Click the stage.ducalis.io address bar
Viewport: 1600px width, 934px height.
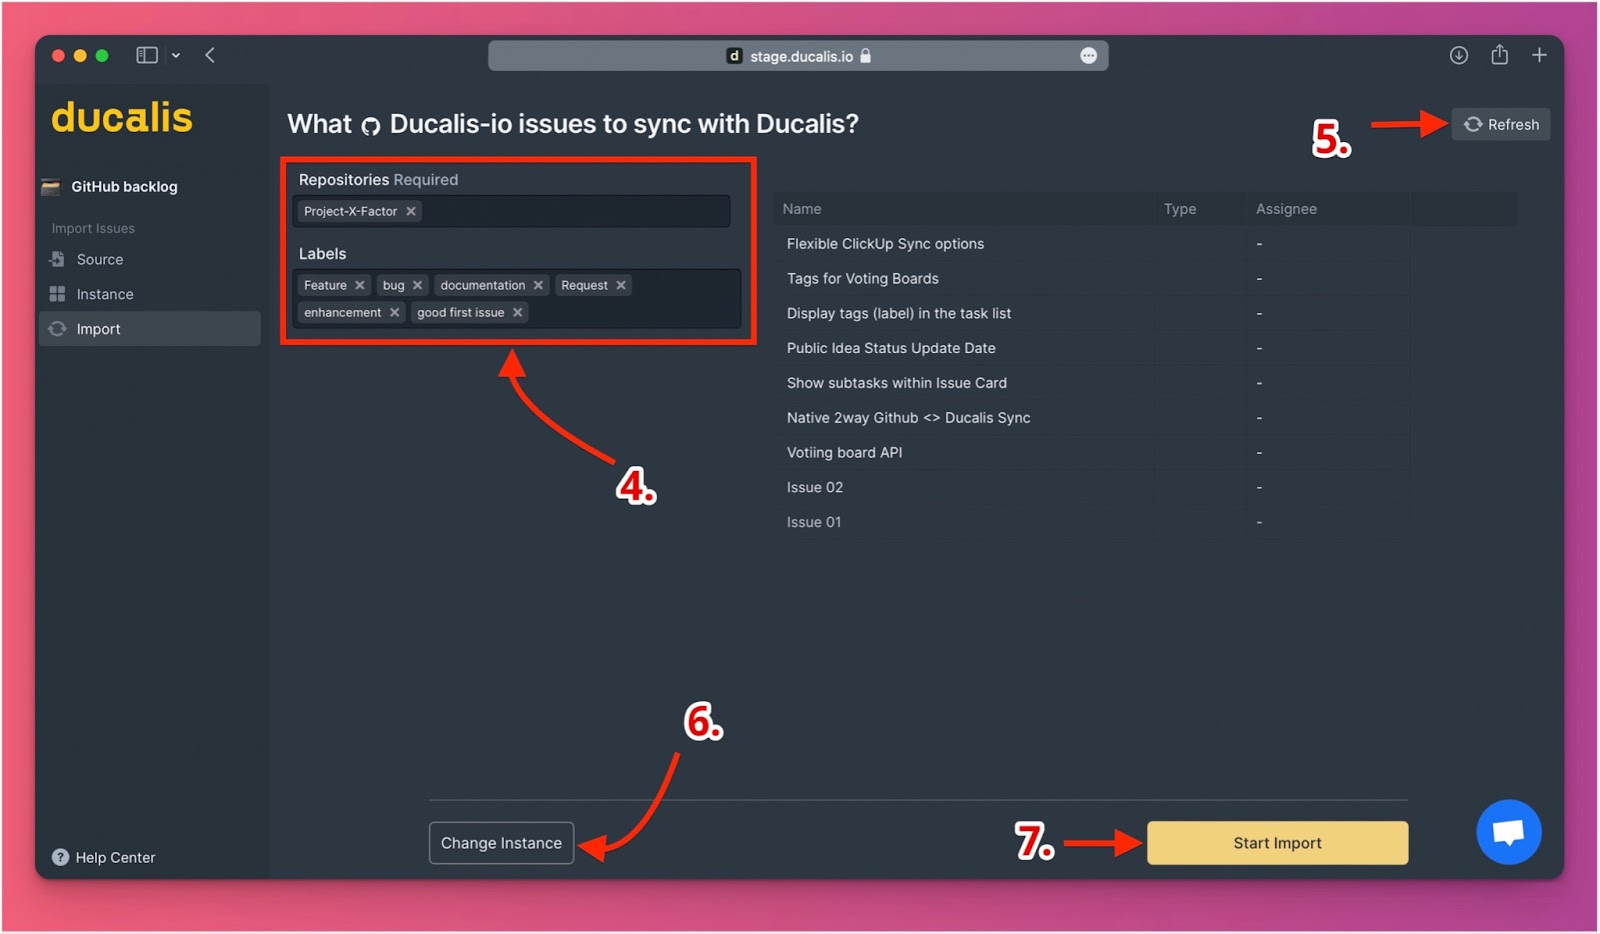pos(798,56)
